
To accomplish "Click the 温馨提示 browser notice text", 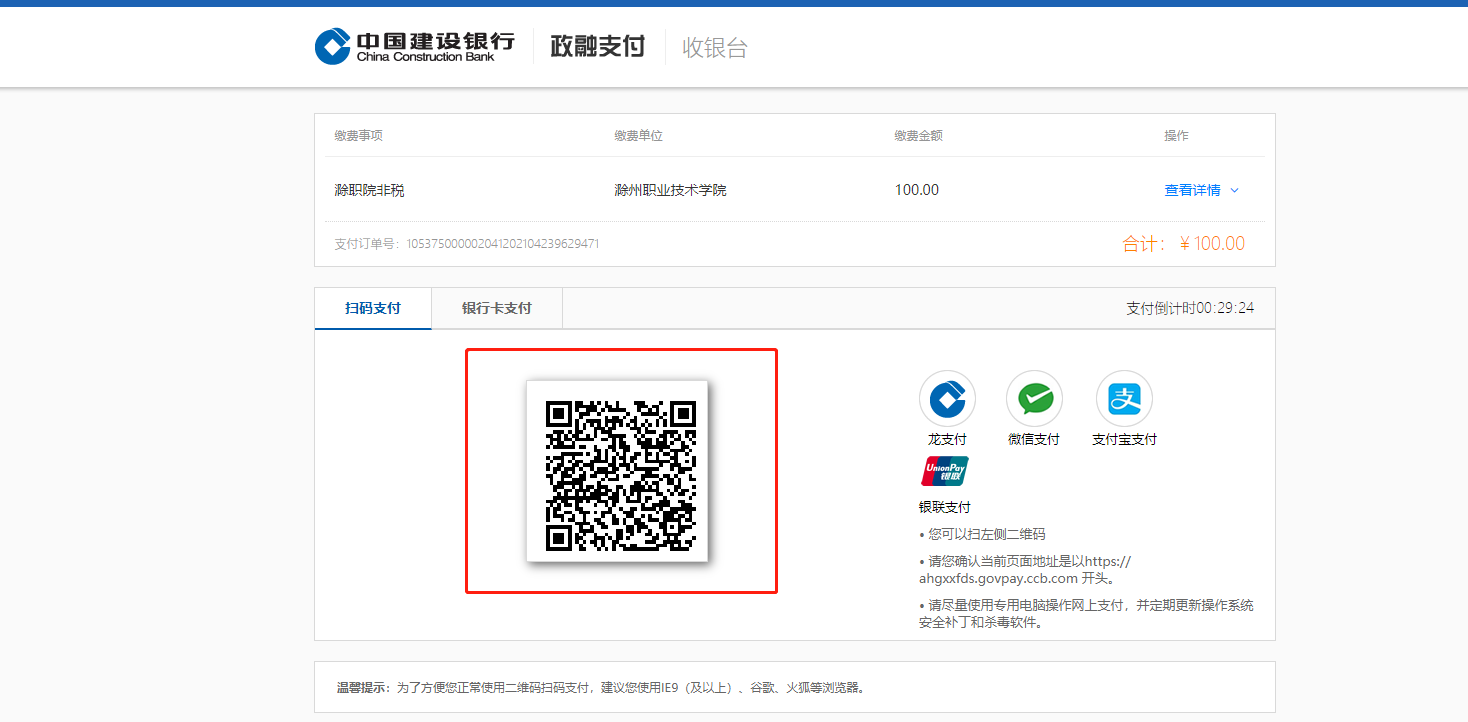I will point(600,687).
